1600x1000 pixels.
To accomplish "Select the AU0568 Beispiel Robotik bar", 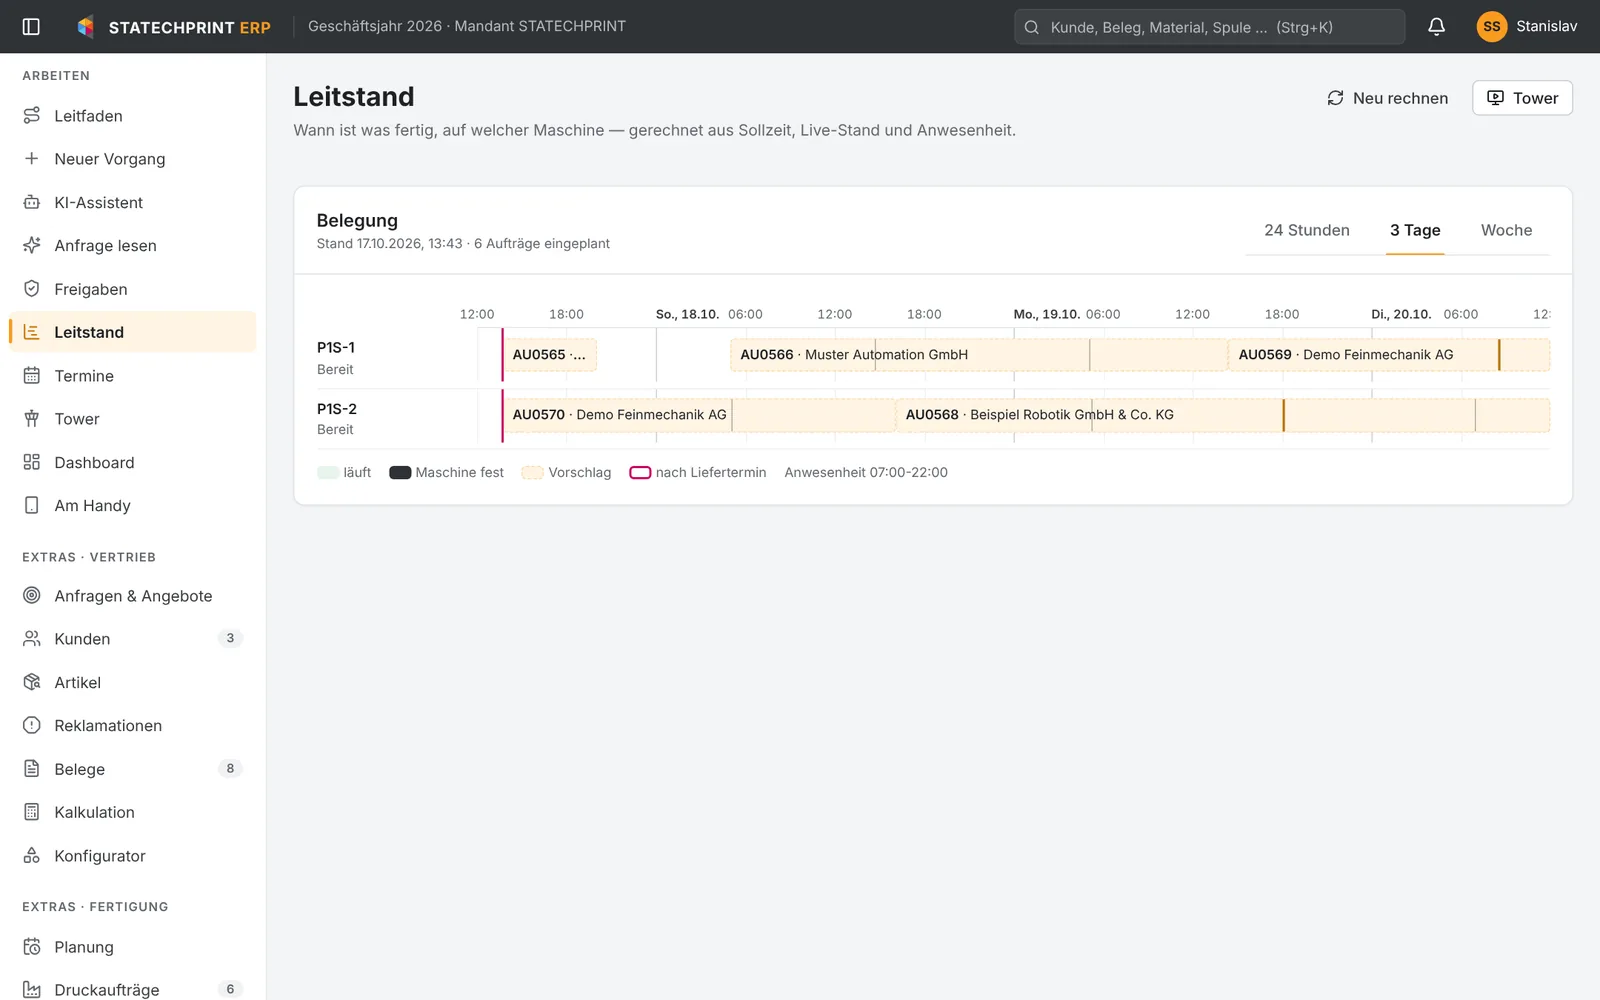I will pyautogui.click(x=1223, y=415).
